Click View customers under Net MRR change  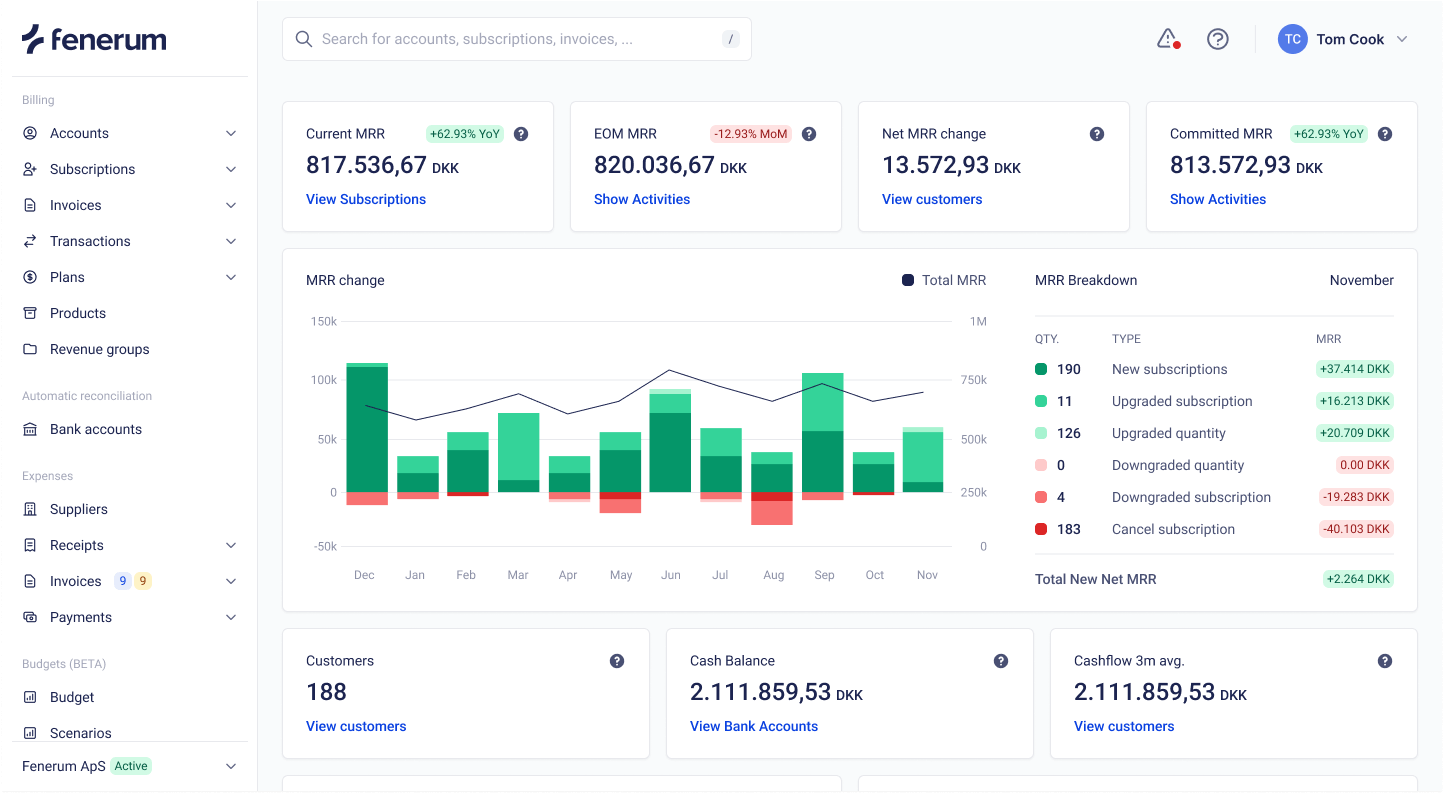[932, 199]
